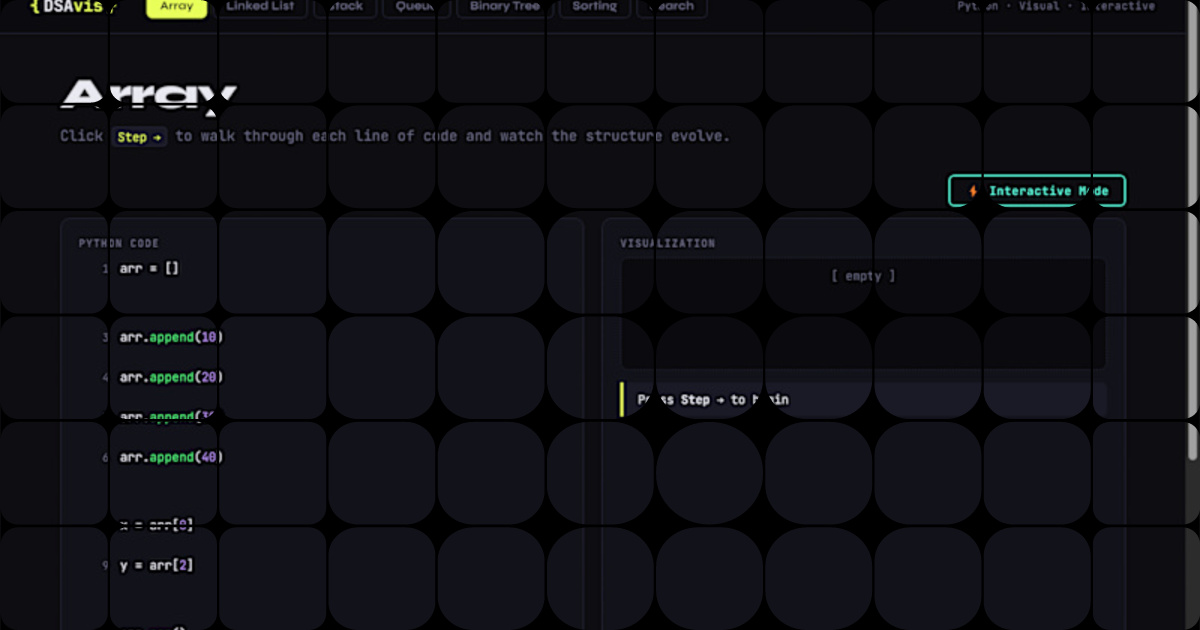Switch to the Binary Tree tab
This screenshot has height=630, width=1200.
coord(505,7)
